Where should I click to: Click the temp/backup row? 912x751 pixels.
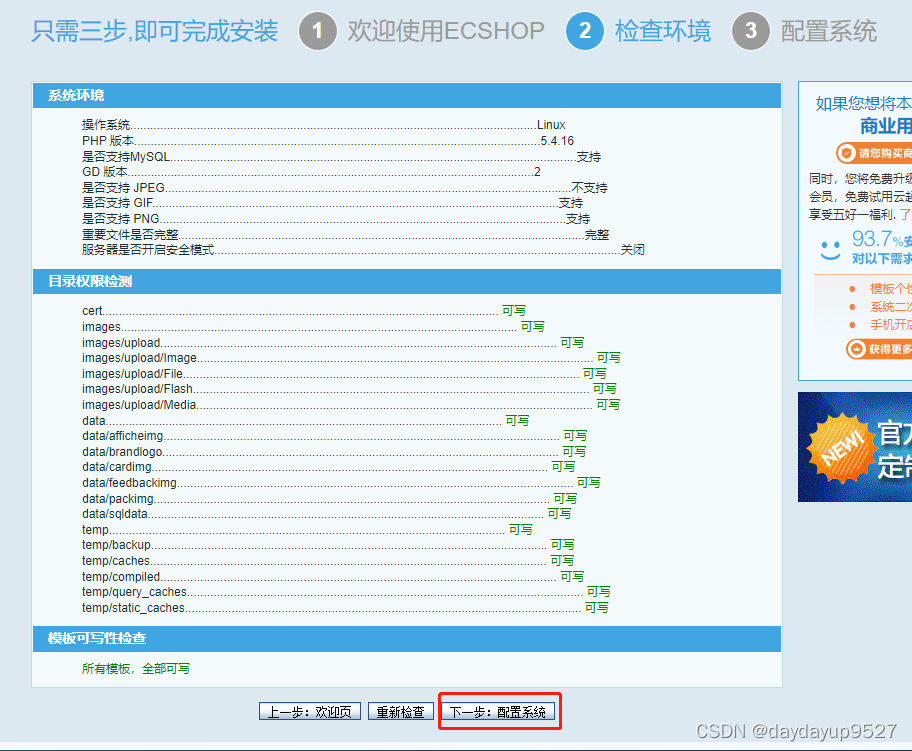point(329,544)
